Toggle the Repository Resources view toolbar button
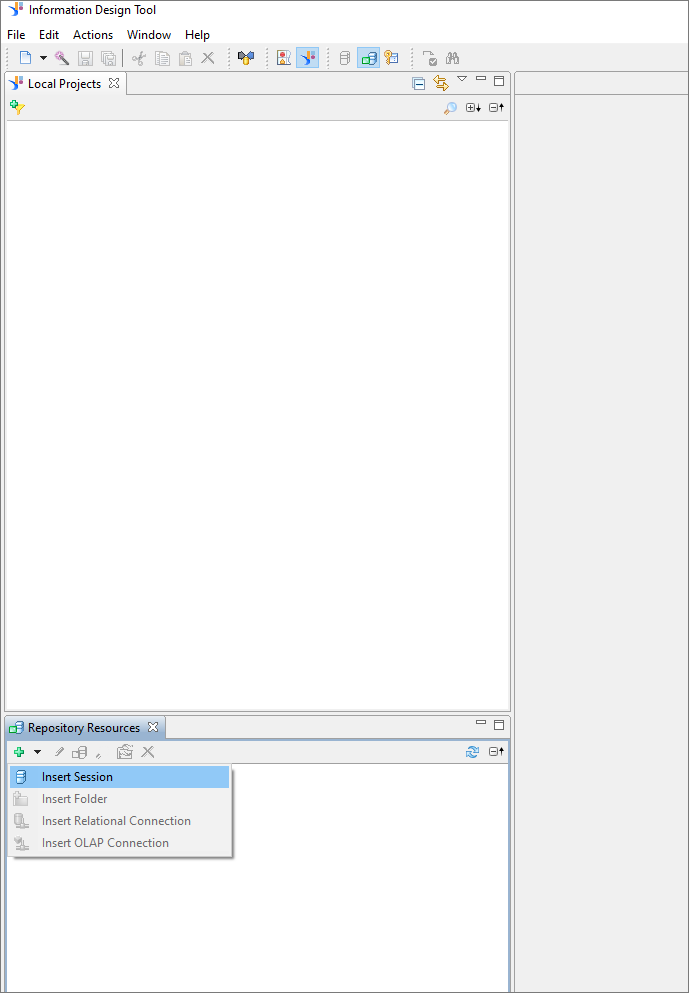 [368, 58]
